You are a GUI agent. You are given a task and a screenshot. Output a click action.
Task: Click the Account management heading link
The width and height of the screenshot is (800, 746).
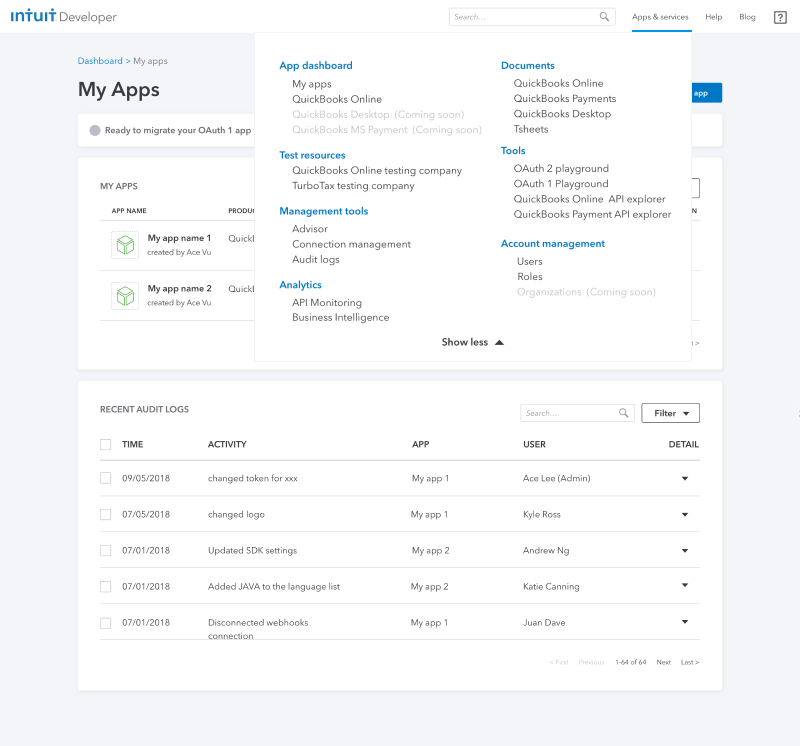point(553,243)
